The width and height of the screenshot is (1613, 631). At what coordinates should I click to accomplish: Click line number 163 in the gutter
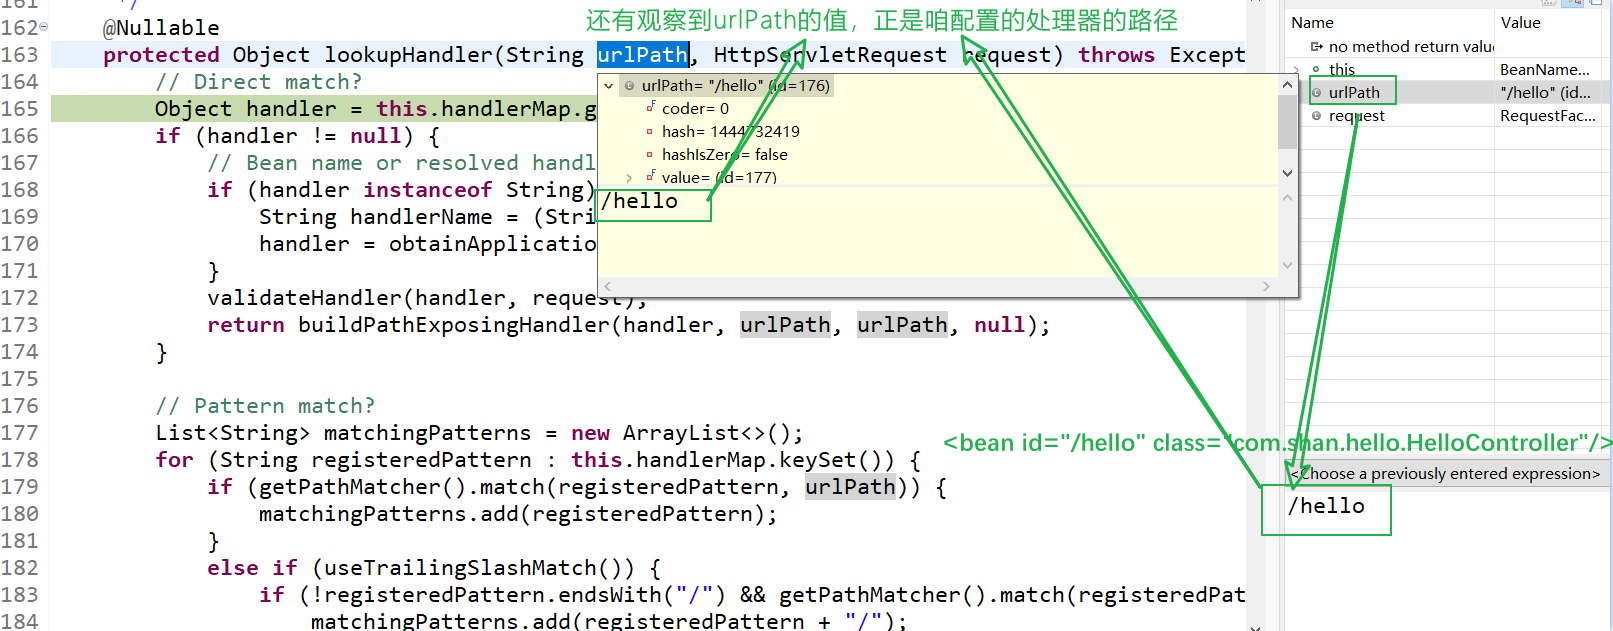click(x=20, y=55)
